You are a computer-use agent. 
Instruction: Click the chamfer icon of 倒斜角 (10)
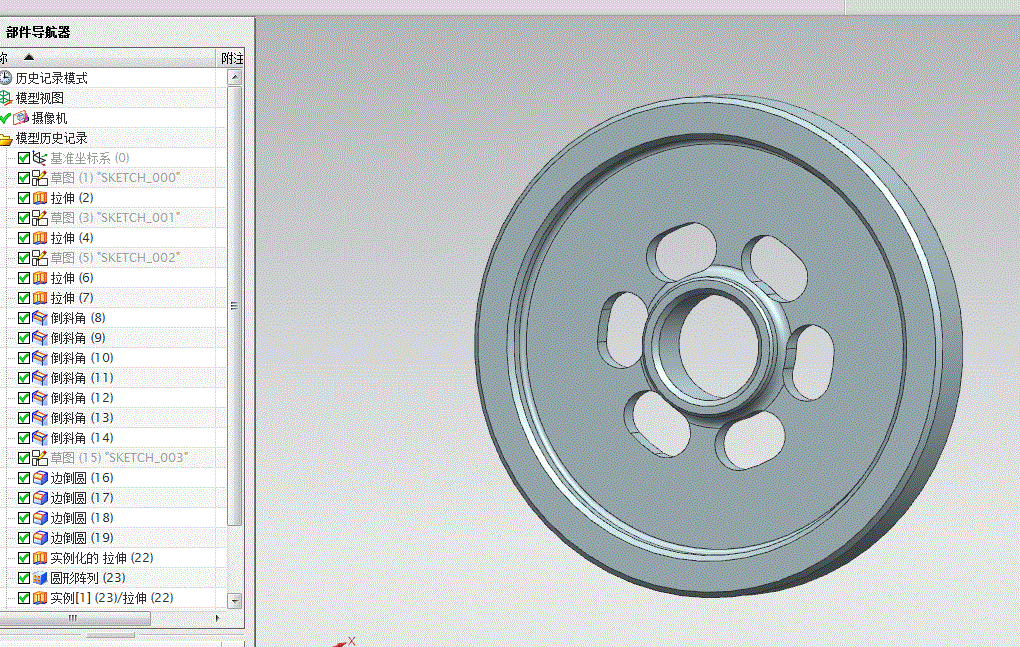point(40,358)
